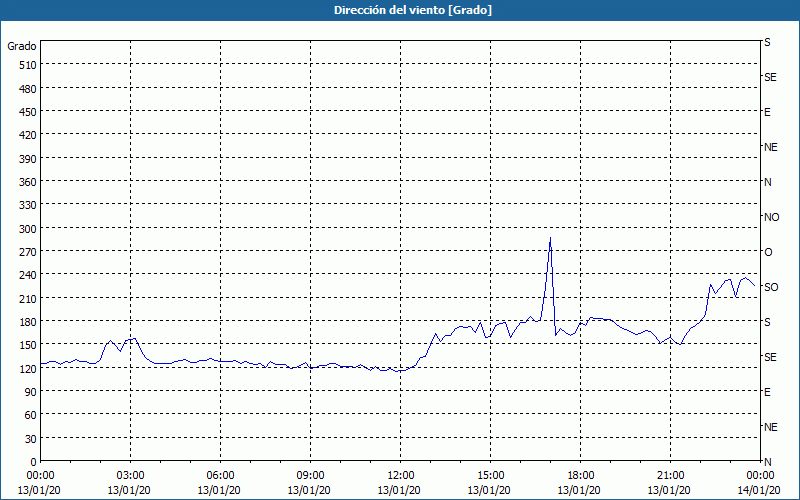Screen dimensions: 800x500
Task: Select the 'N' compass label at 360 level
Action: [x=767, y=182]
